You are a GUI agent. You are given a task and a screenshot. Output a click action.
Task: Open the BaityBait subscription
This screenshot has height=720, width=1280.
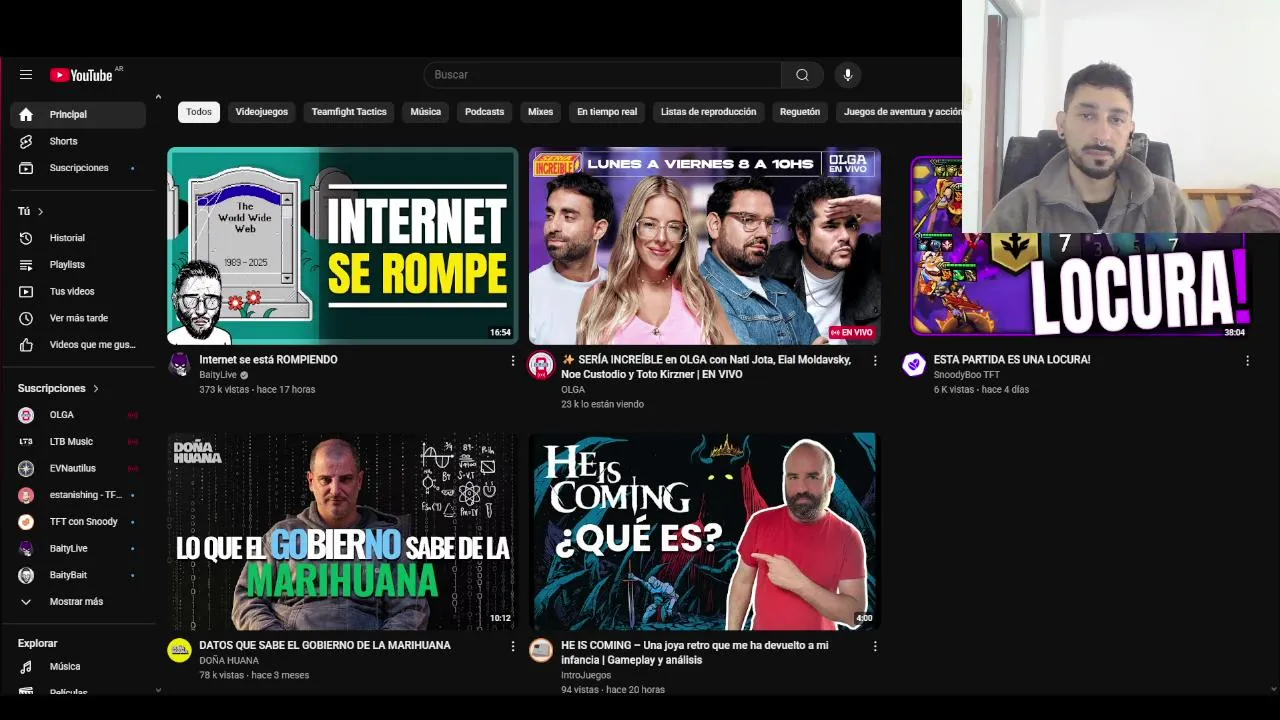coord(78,575)
